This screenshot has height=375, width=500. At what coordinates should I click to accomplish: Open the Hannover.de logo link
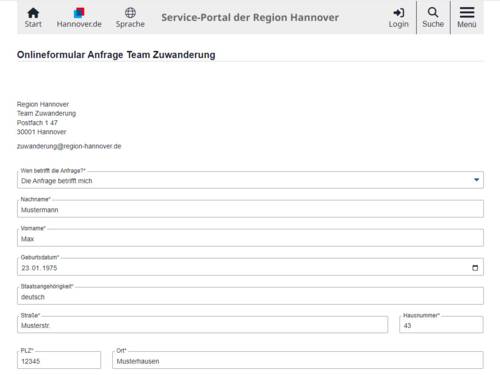(x=79, y=17)
